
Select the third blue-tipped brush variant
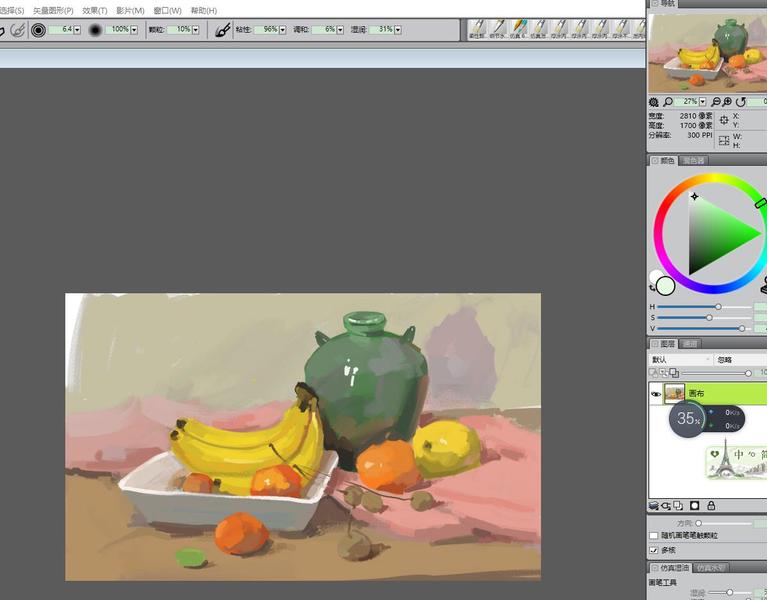pos(518,29)
